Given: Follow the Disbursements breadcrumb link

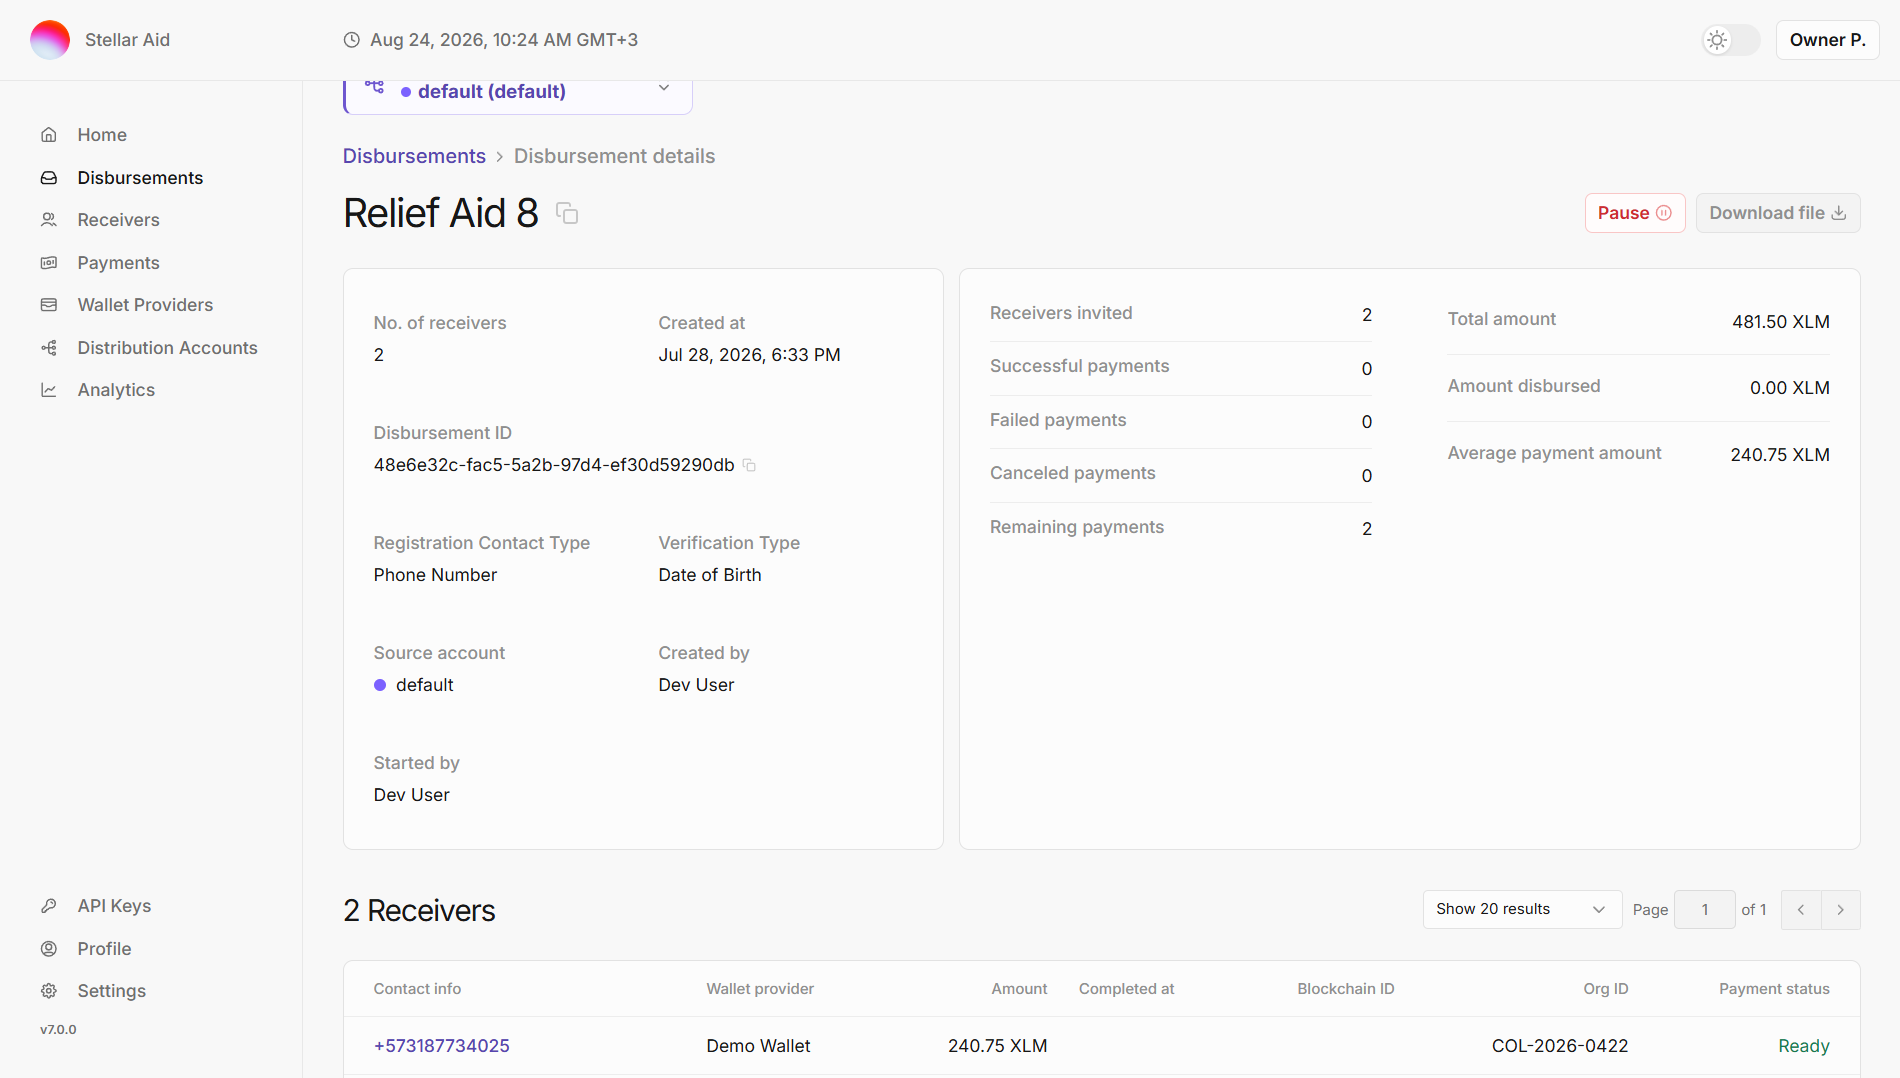Looking at the screenshot, I should (414, 156).
